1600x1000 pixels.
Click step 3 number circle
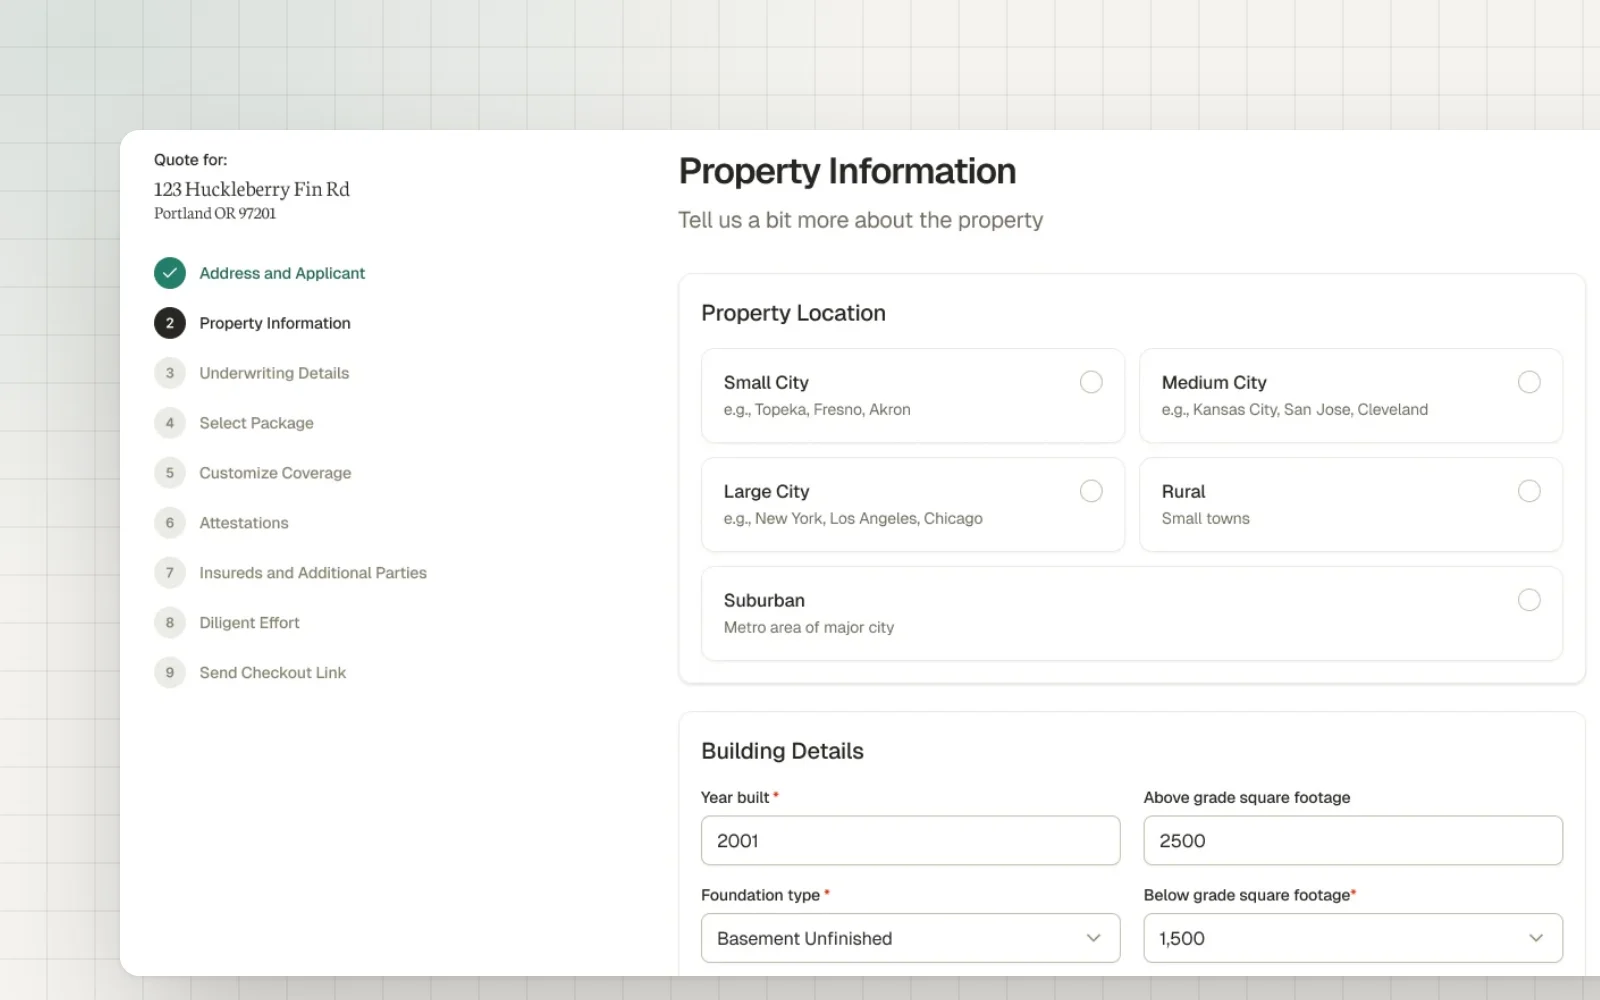pos(170,373)
